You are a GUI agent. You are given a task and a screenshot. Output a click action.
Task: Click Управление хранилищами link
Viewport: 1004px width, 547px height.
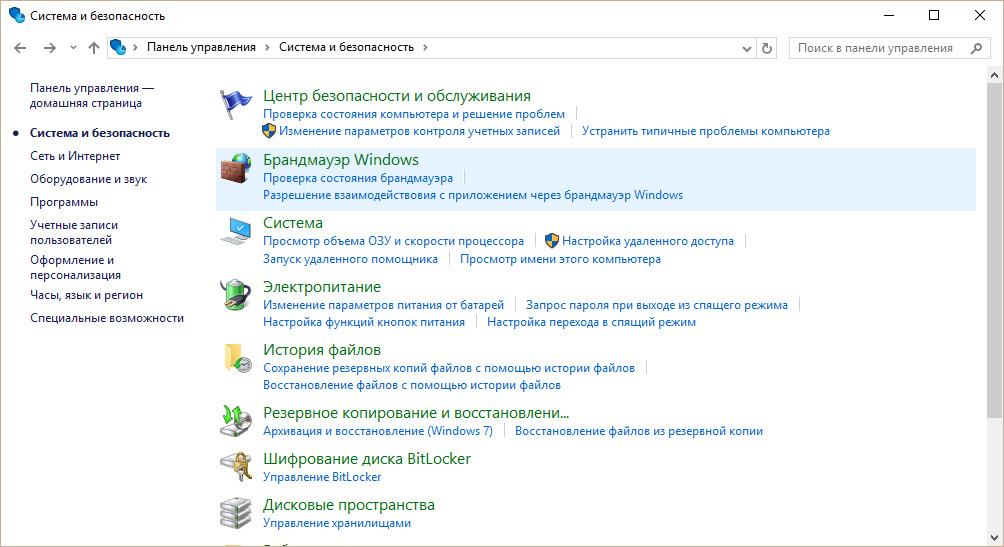click(x=337, y=523)
